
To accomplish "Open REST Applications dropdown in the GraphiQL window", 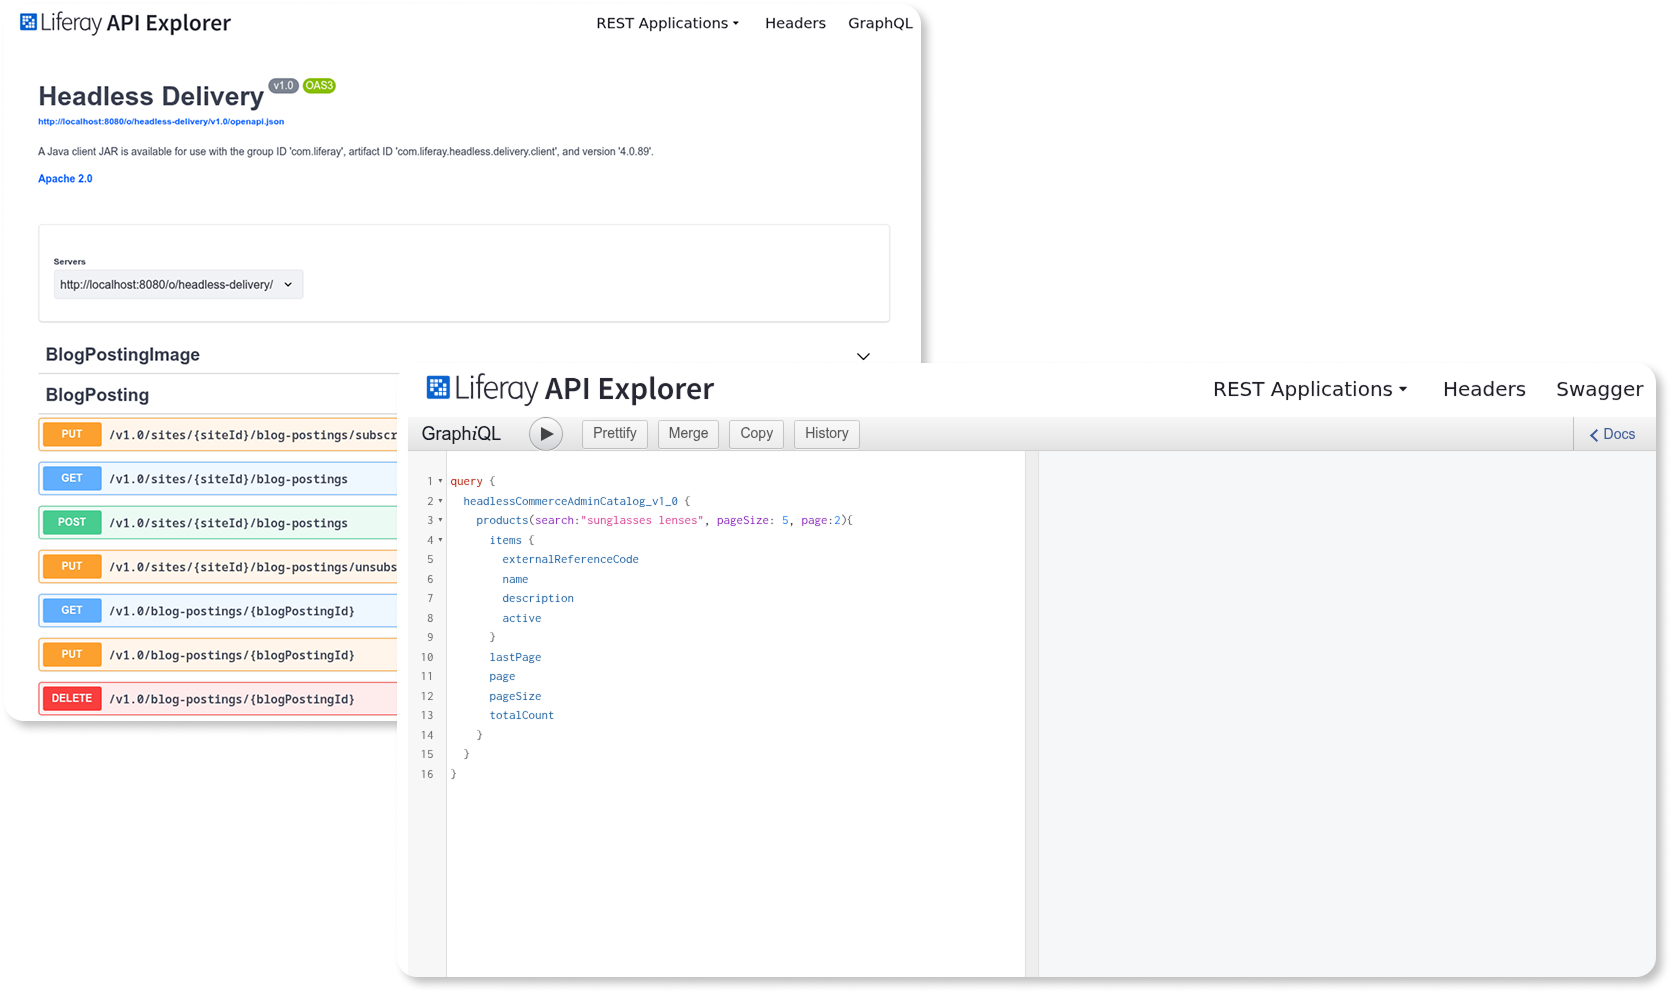I will click(1310, 389).
